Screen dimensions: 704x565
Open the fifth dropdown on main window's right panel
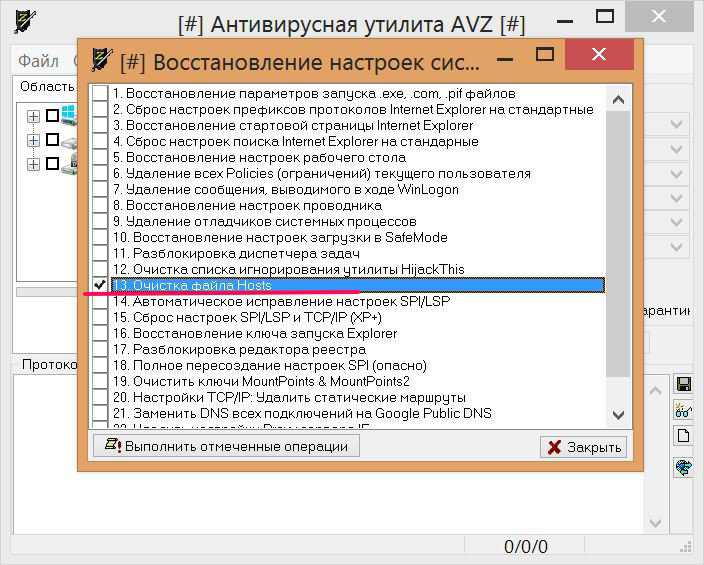coord(677,222)
